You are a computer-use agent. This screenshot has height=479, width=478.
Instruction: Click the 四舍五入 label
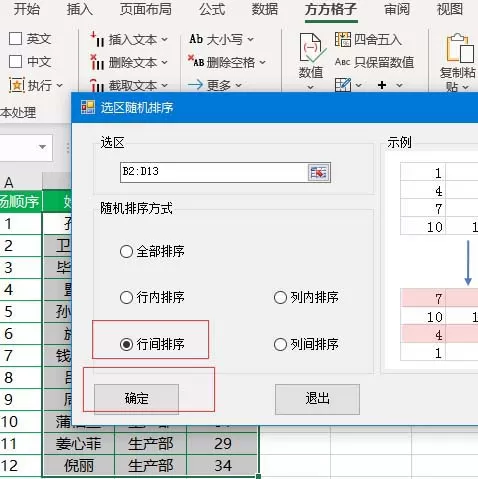[x=378, y=39]
